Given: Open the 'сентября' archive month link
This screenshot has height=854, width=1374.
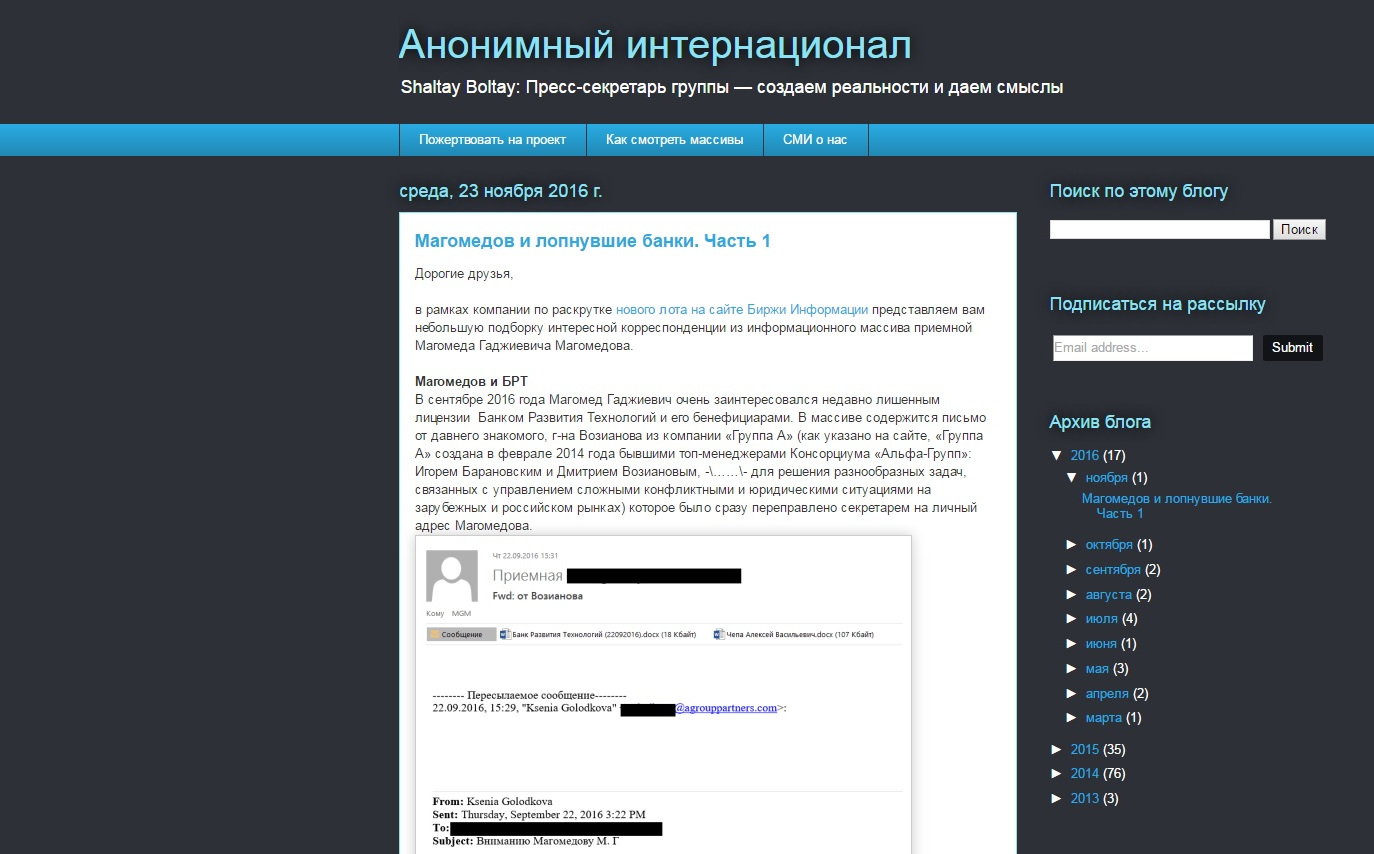Looking at the screenshot, I should tap(1112, 570).
